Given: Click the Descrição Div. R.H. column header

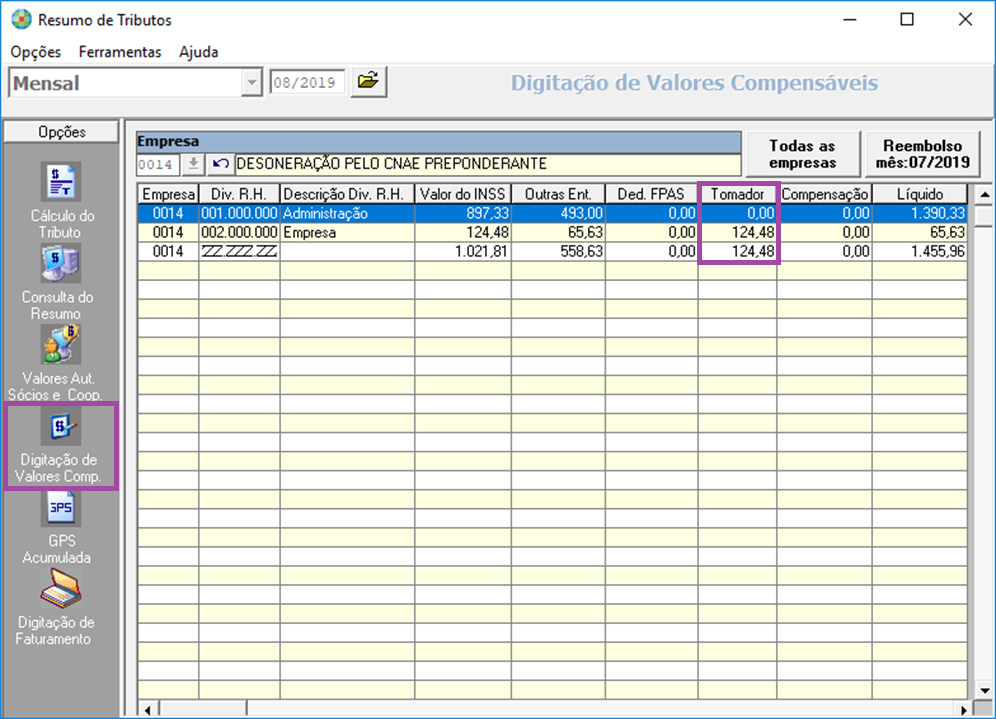Looking at the screenshot, I should coord(347,194).
